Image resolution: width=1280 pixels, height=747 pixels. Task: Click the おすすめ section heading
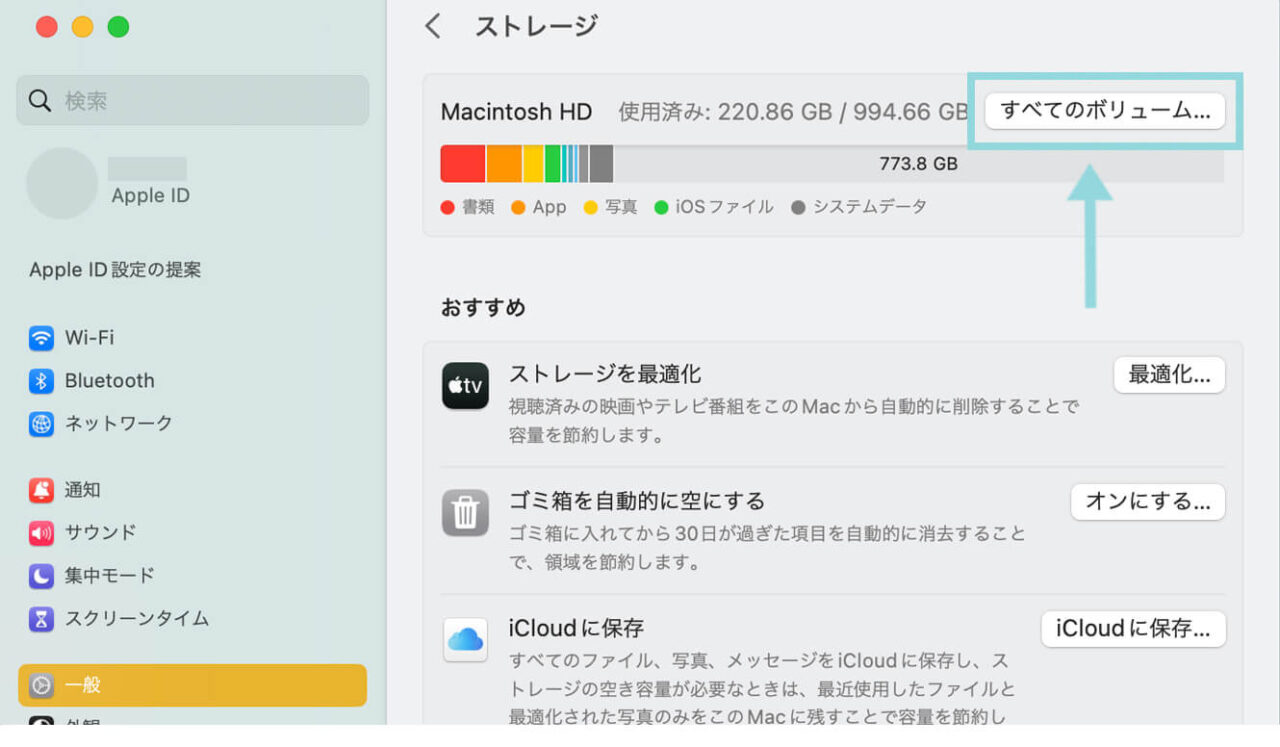pyautogui.click(x=483, y=307)
